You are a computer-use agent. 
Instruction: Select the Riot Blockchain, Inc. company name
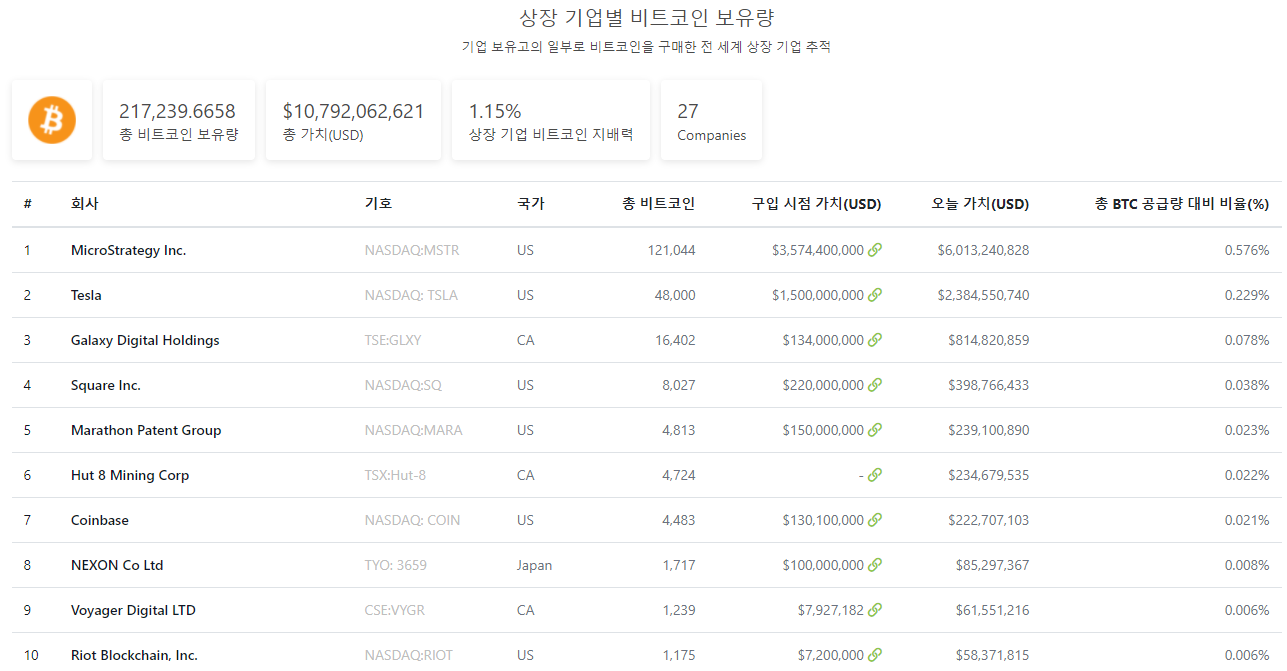point(134,655)
